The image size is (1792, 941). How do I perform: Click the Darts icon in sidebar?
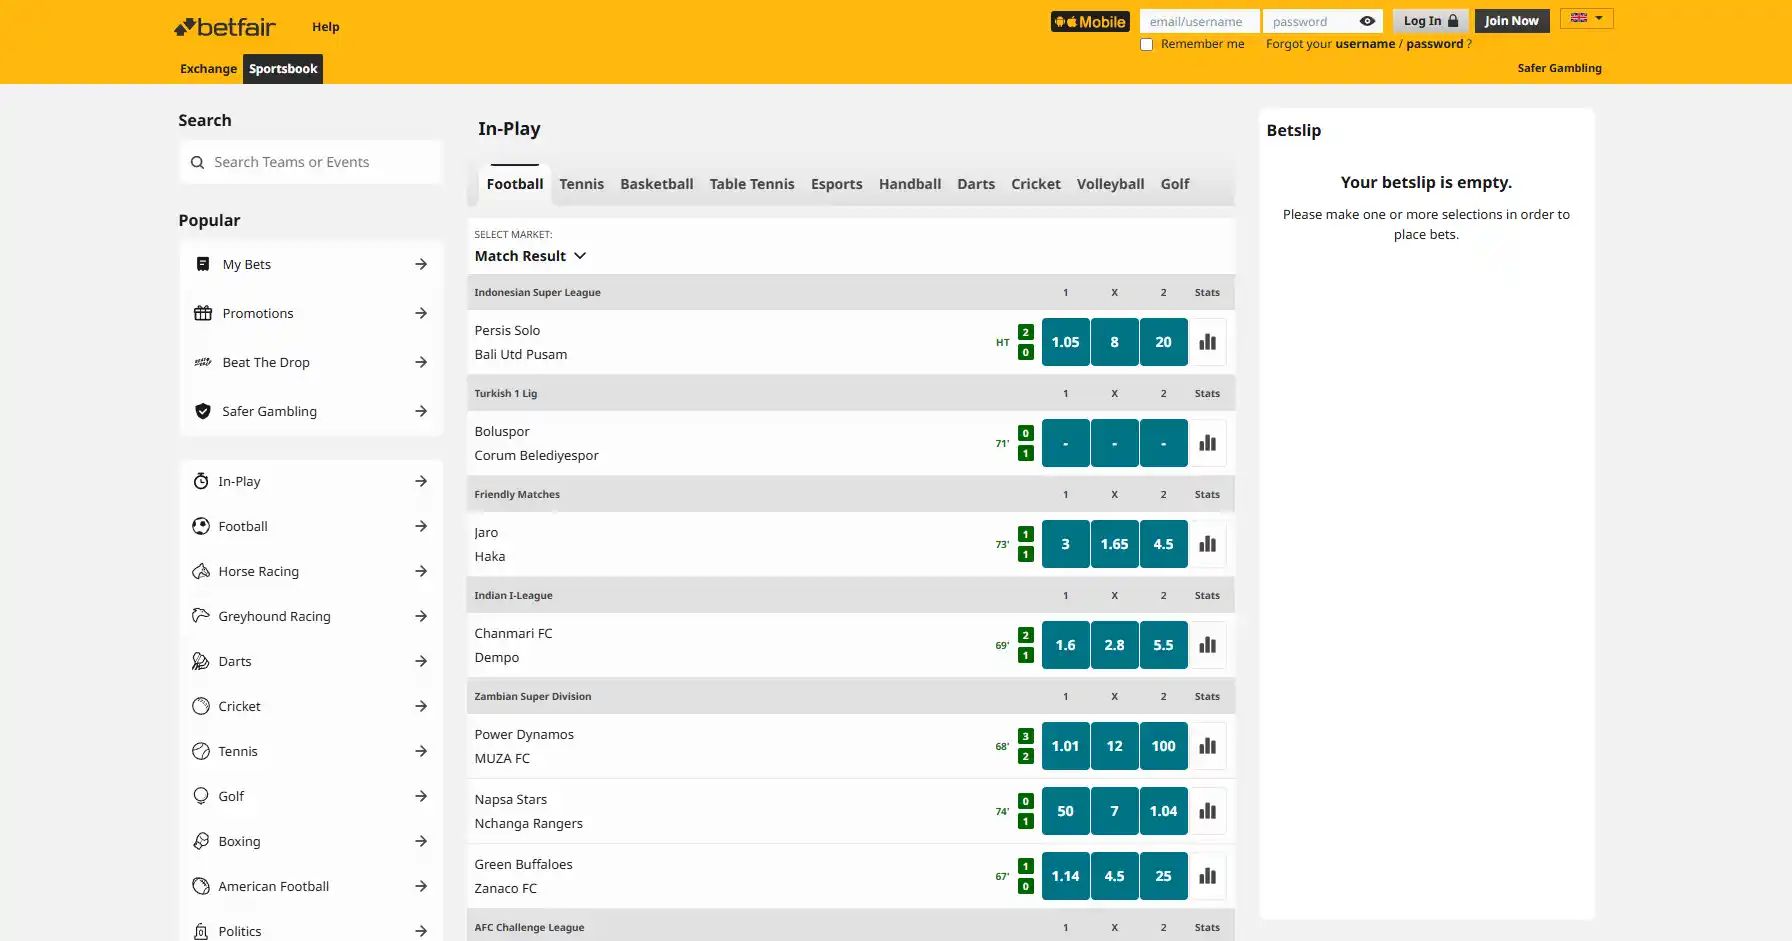[x=201, y=661]
